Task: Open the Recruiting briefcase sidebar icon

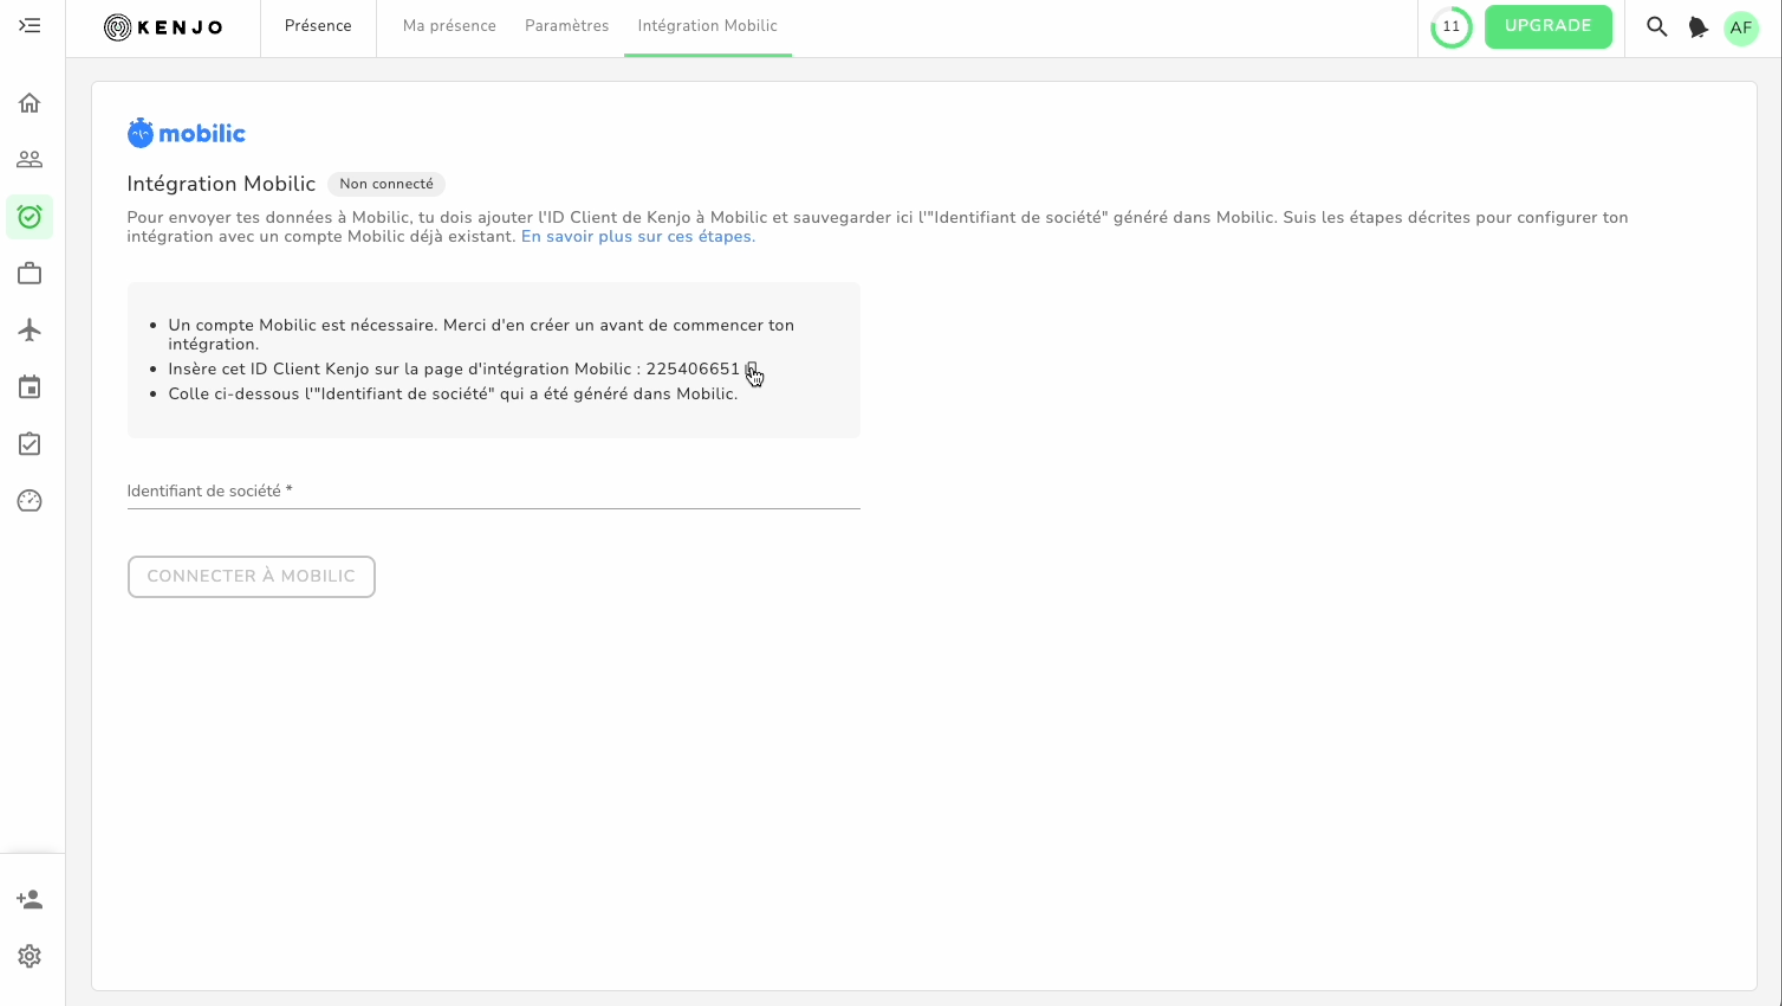Action: (x=30, y=273)
